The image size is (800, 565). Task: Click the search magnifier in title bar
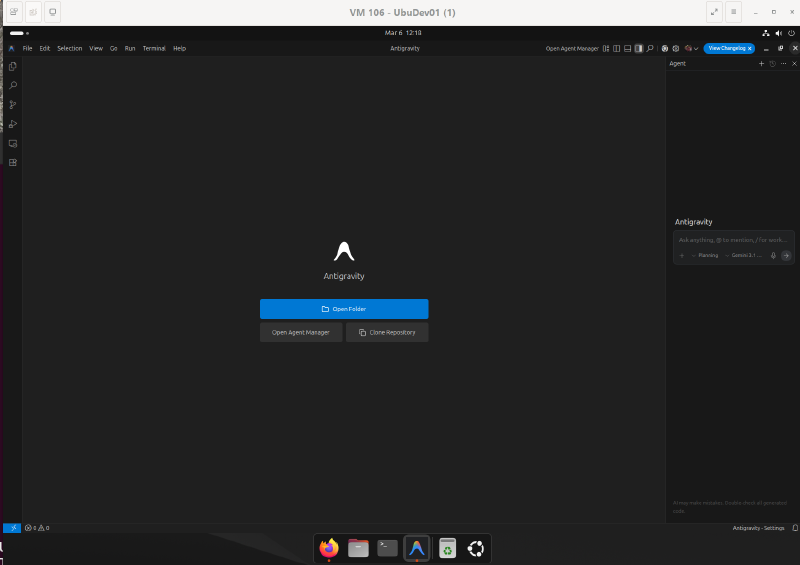tap(650, 48)
